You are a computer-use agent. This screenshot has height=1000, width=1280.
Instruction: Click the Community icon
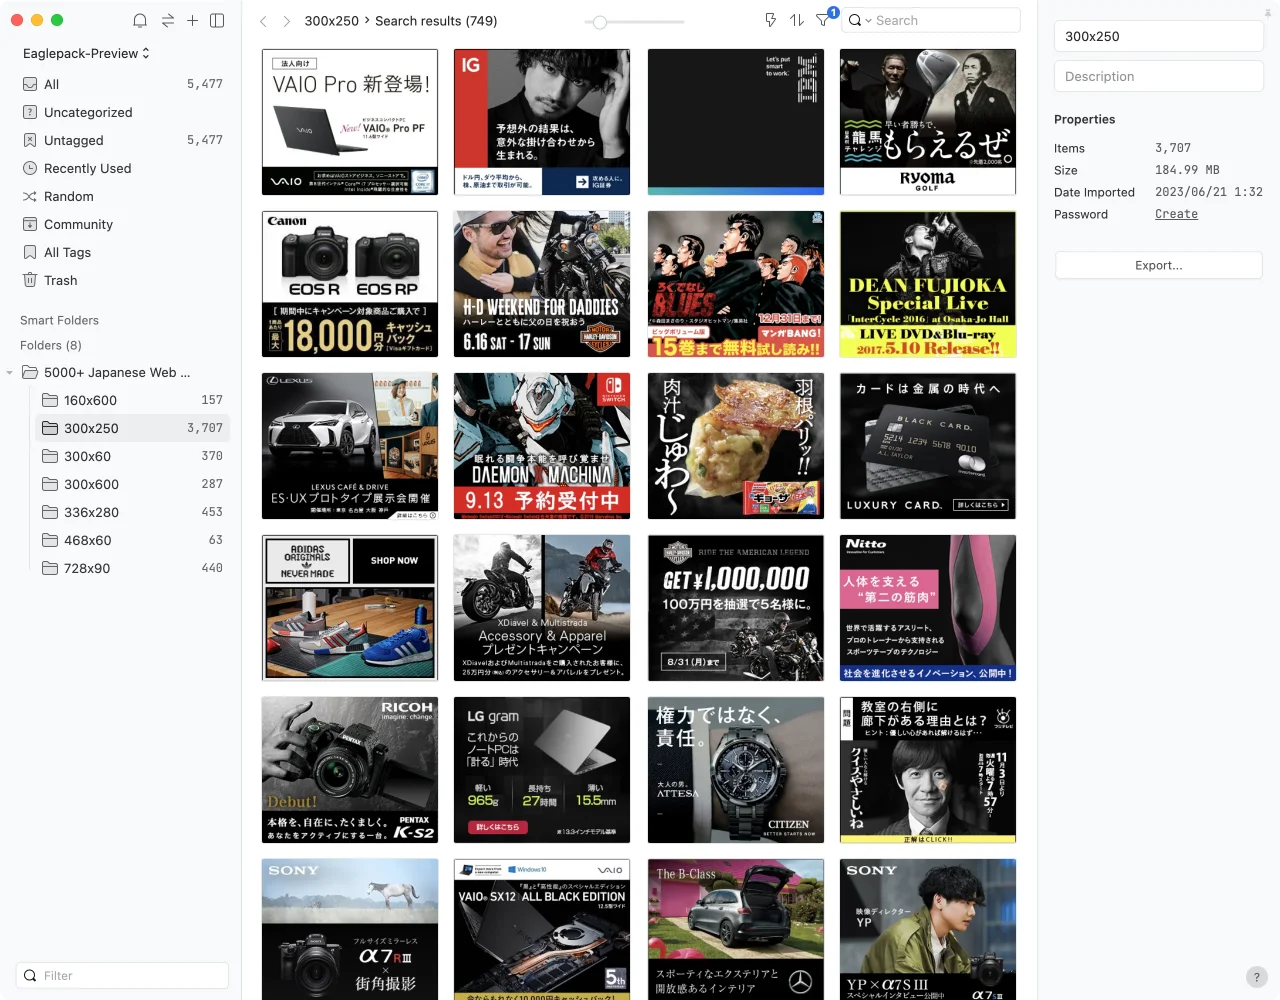pyautogui.click(x=30, y=224)
